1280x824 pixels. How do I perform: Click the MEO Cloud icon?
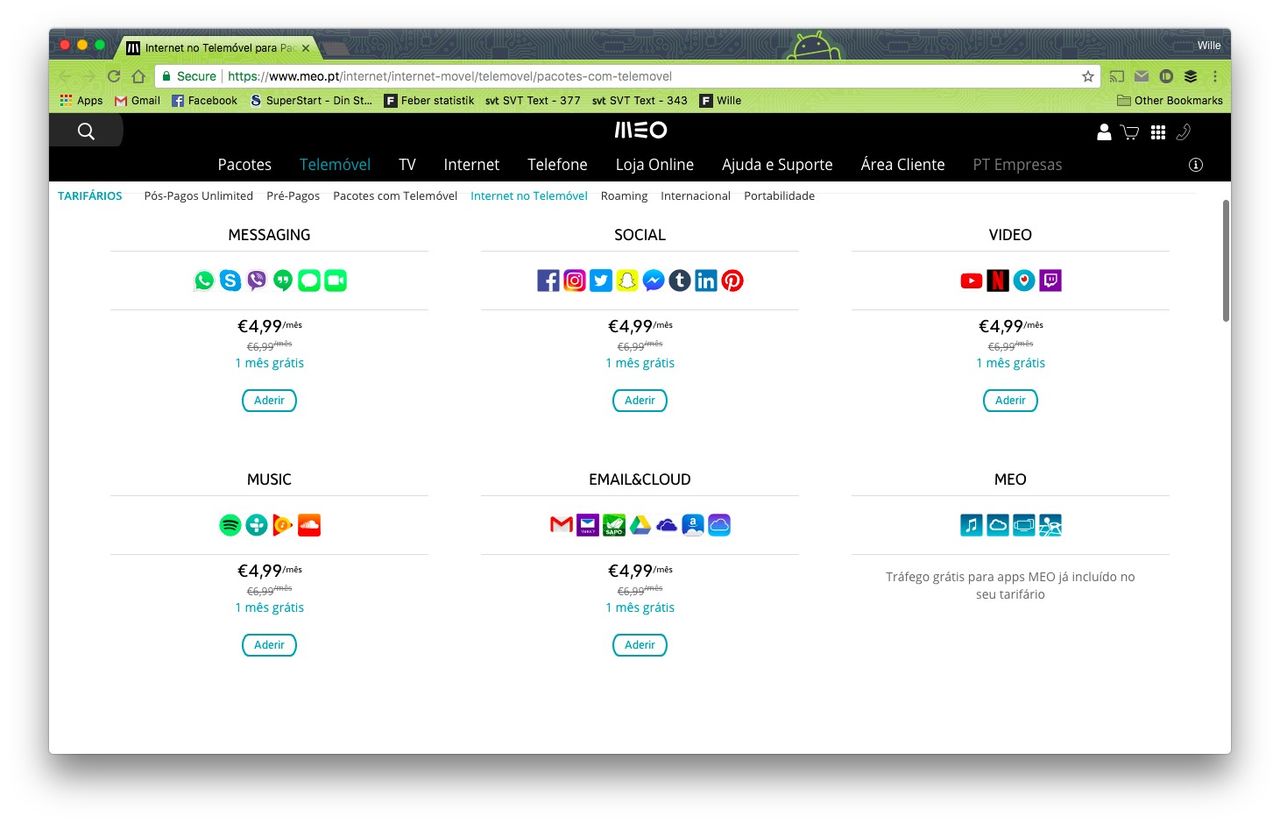coord(998,525)
